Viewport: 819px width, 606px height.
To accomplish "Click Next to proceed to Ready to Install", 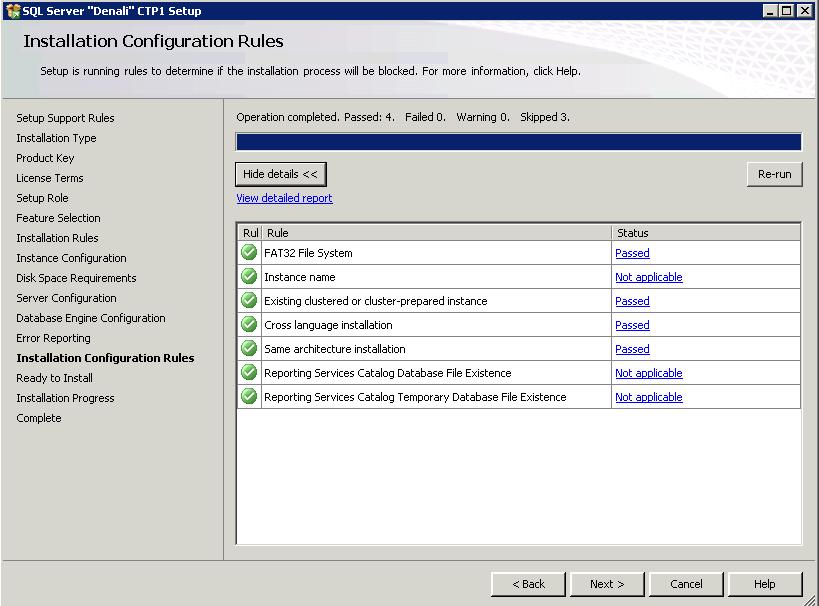I will [x=607, y=584].
